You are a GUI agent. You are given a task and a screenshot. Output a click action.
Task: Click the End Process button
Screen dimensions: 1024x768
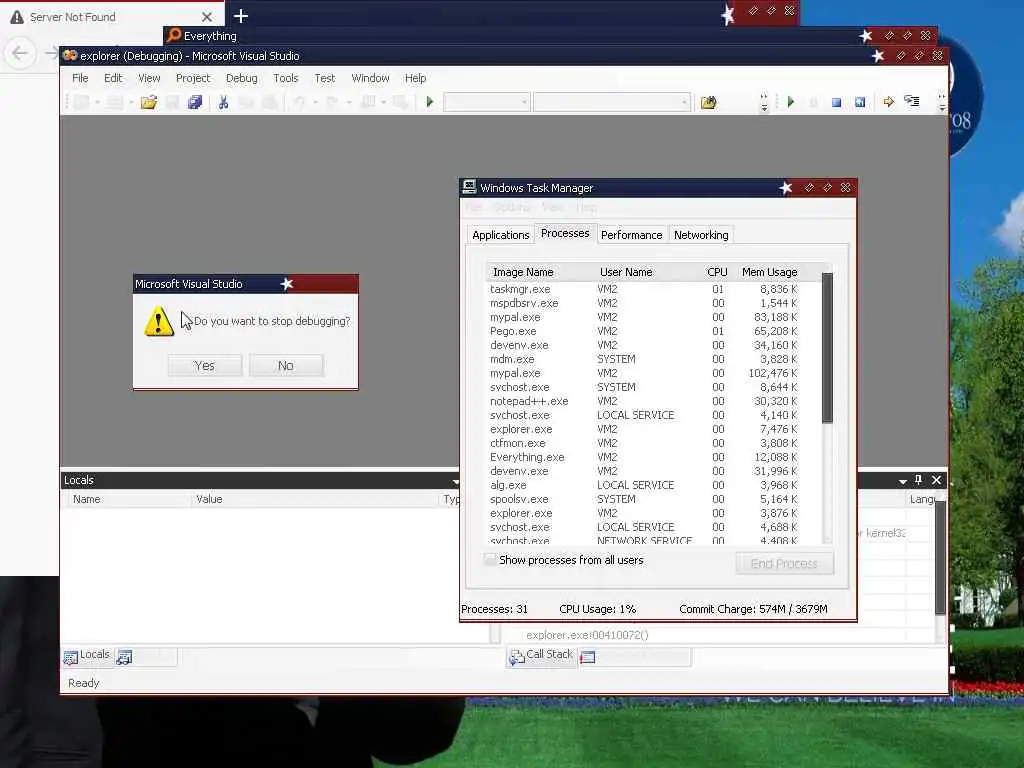784,564
